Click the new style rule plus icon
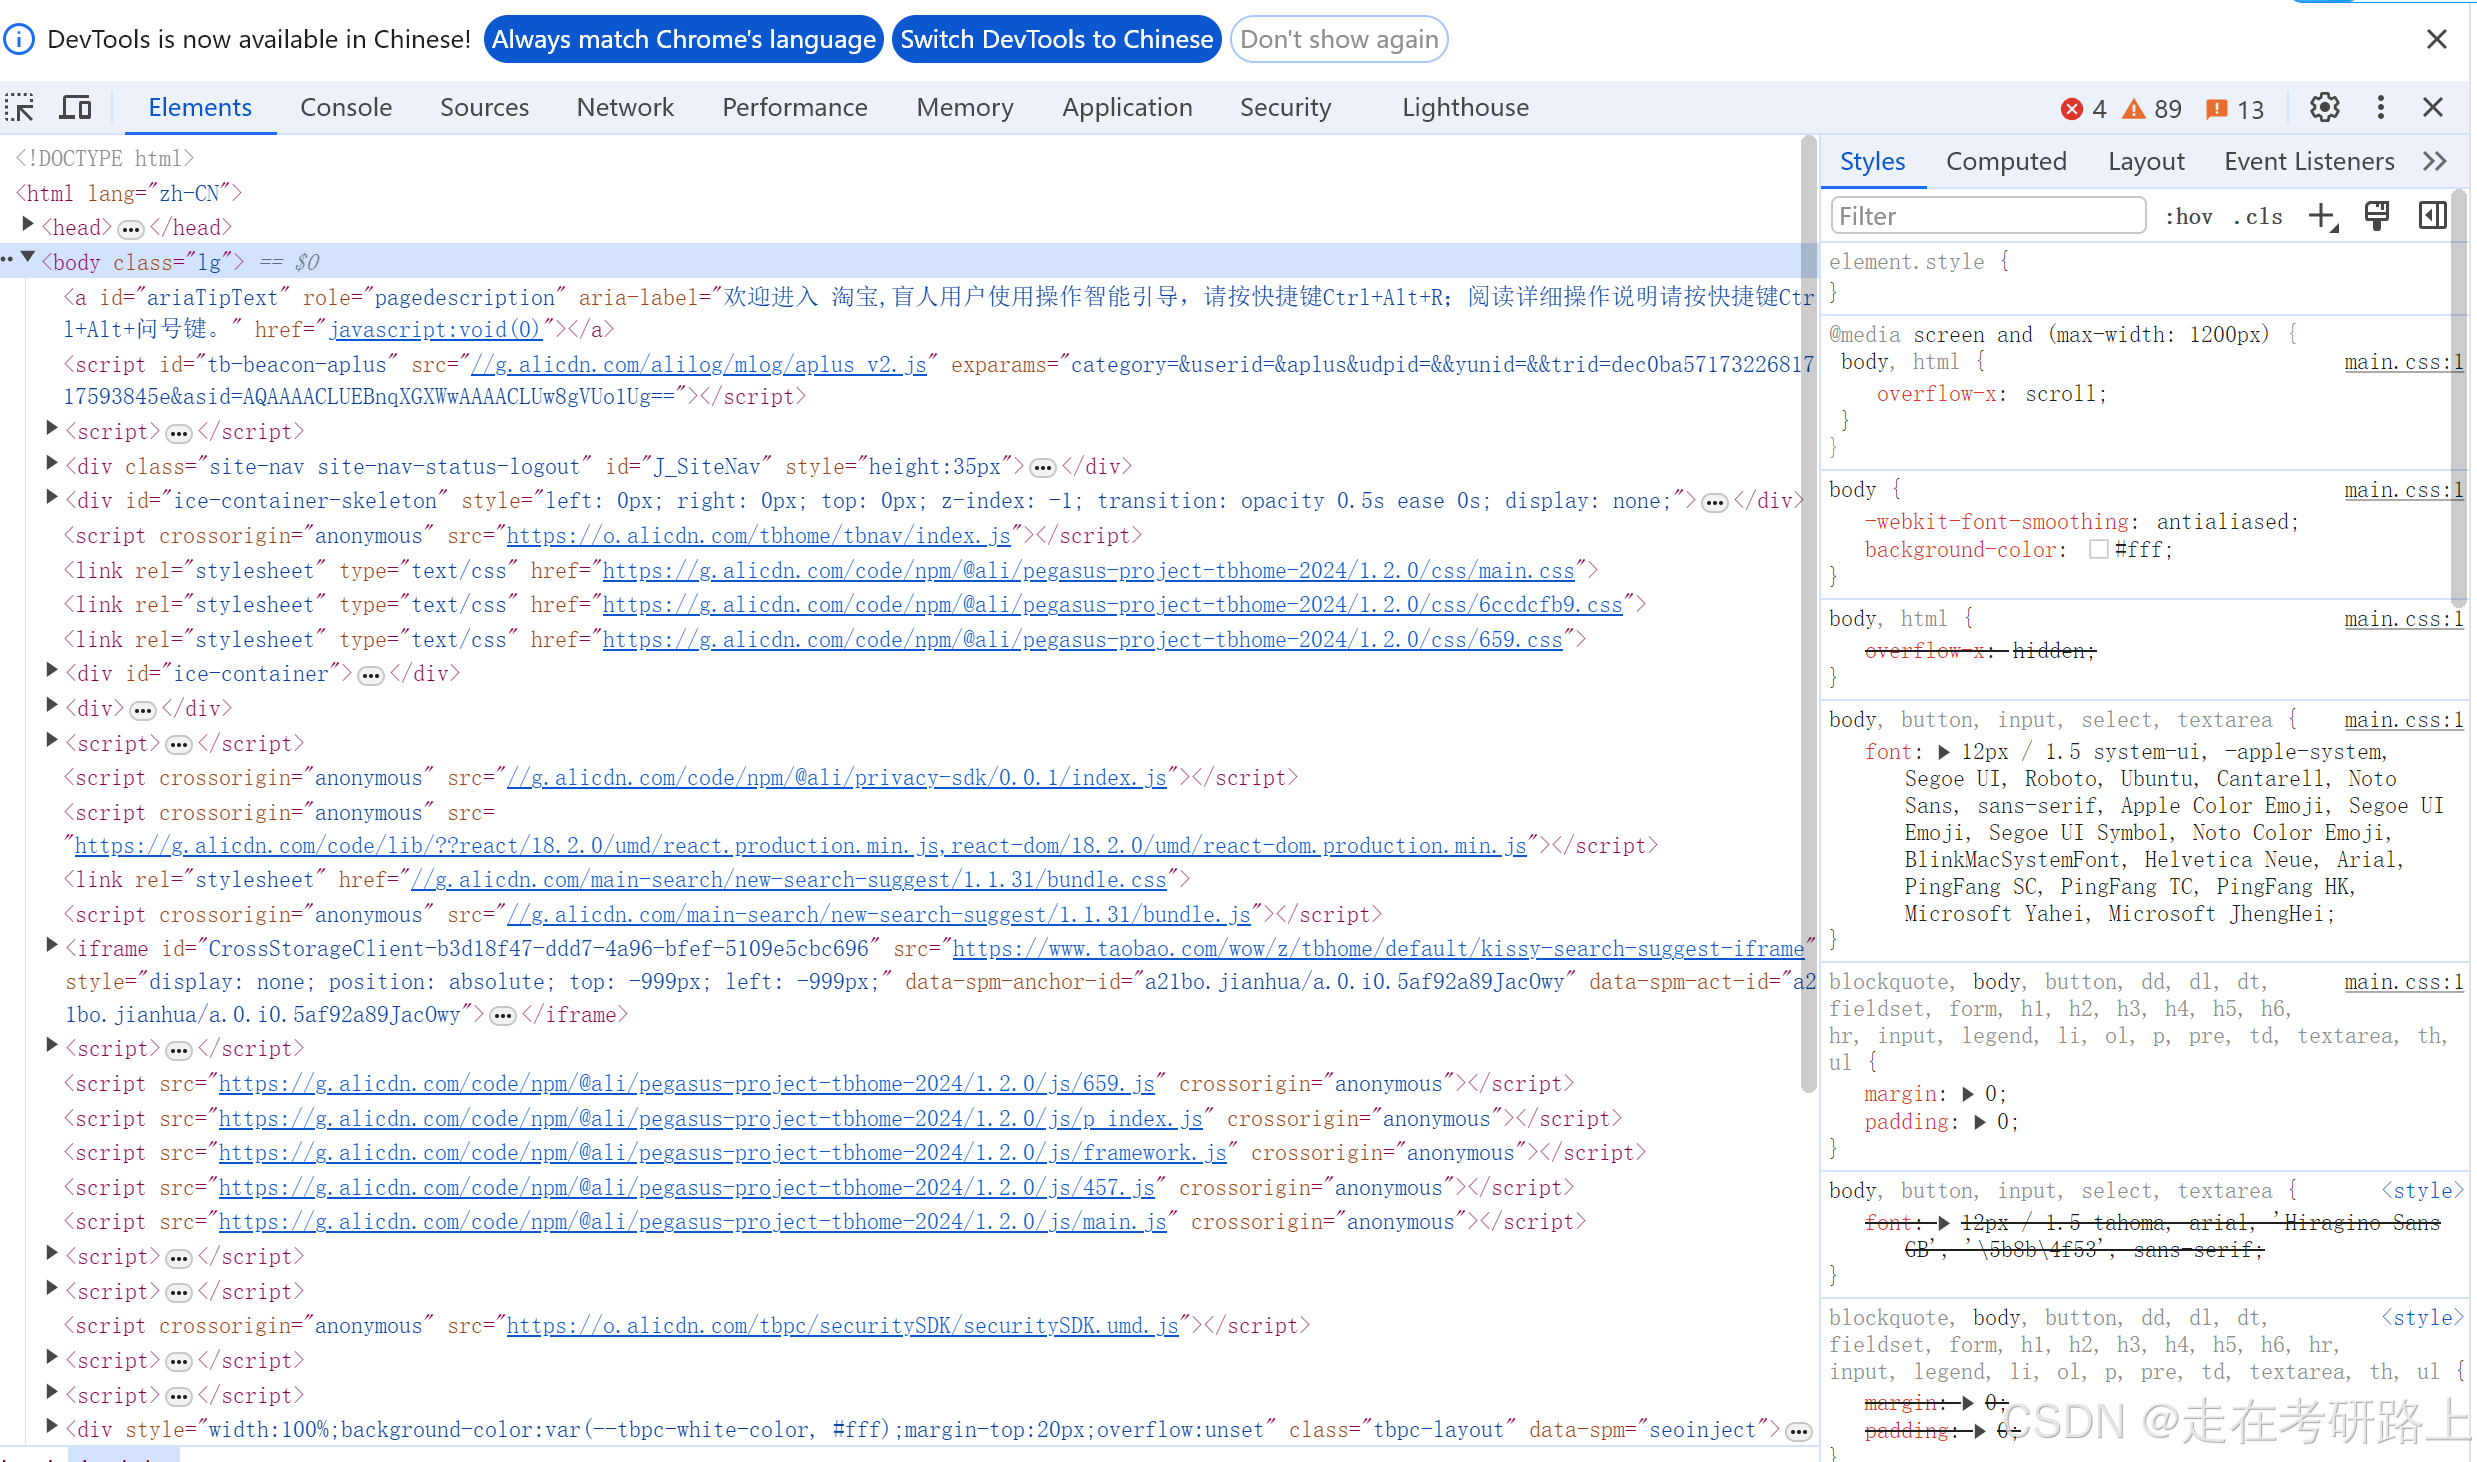This screenshot has height=1462, width=2477. [x=2321, y=216]
